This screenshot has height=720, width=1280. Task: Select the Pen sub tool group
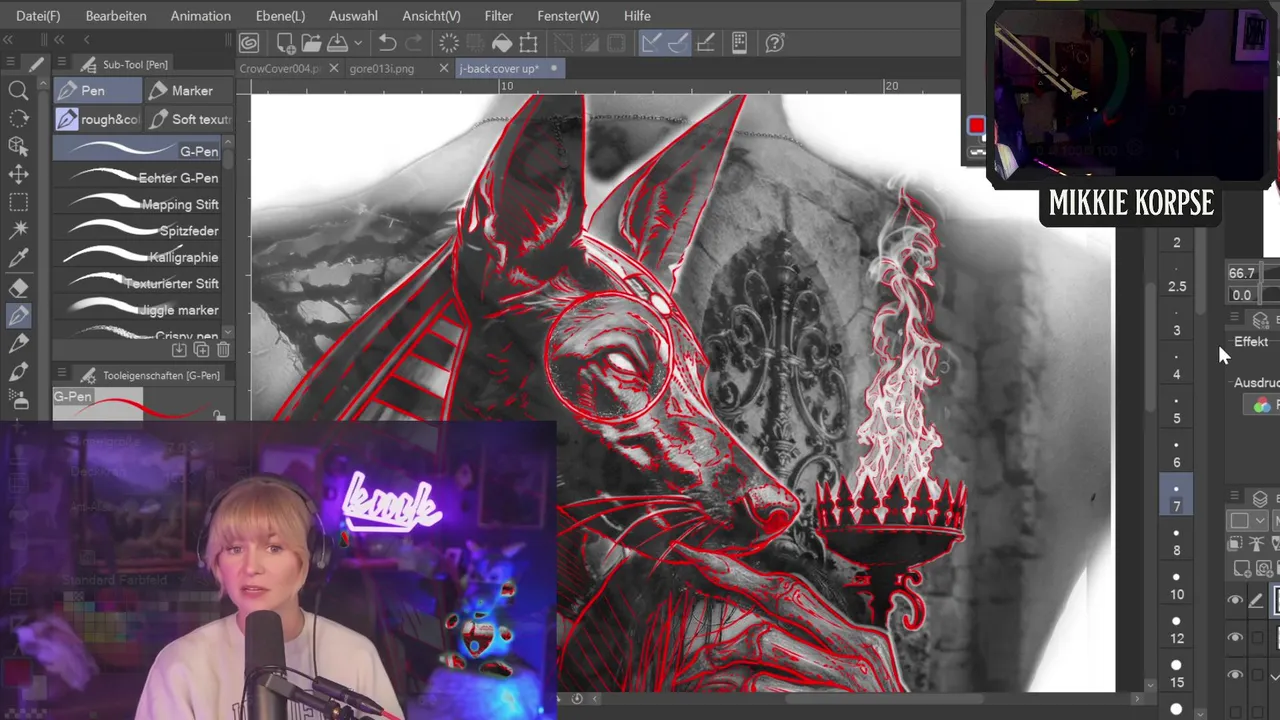(97, 90)
